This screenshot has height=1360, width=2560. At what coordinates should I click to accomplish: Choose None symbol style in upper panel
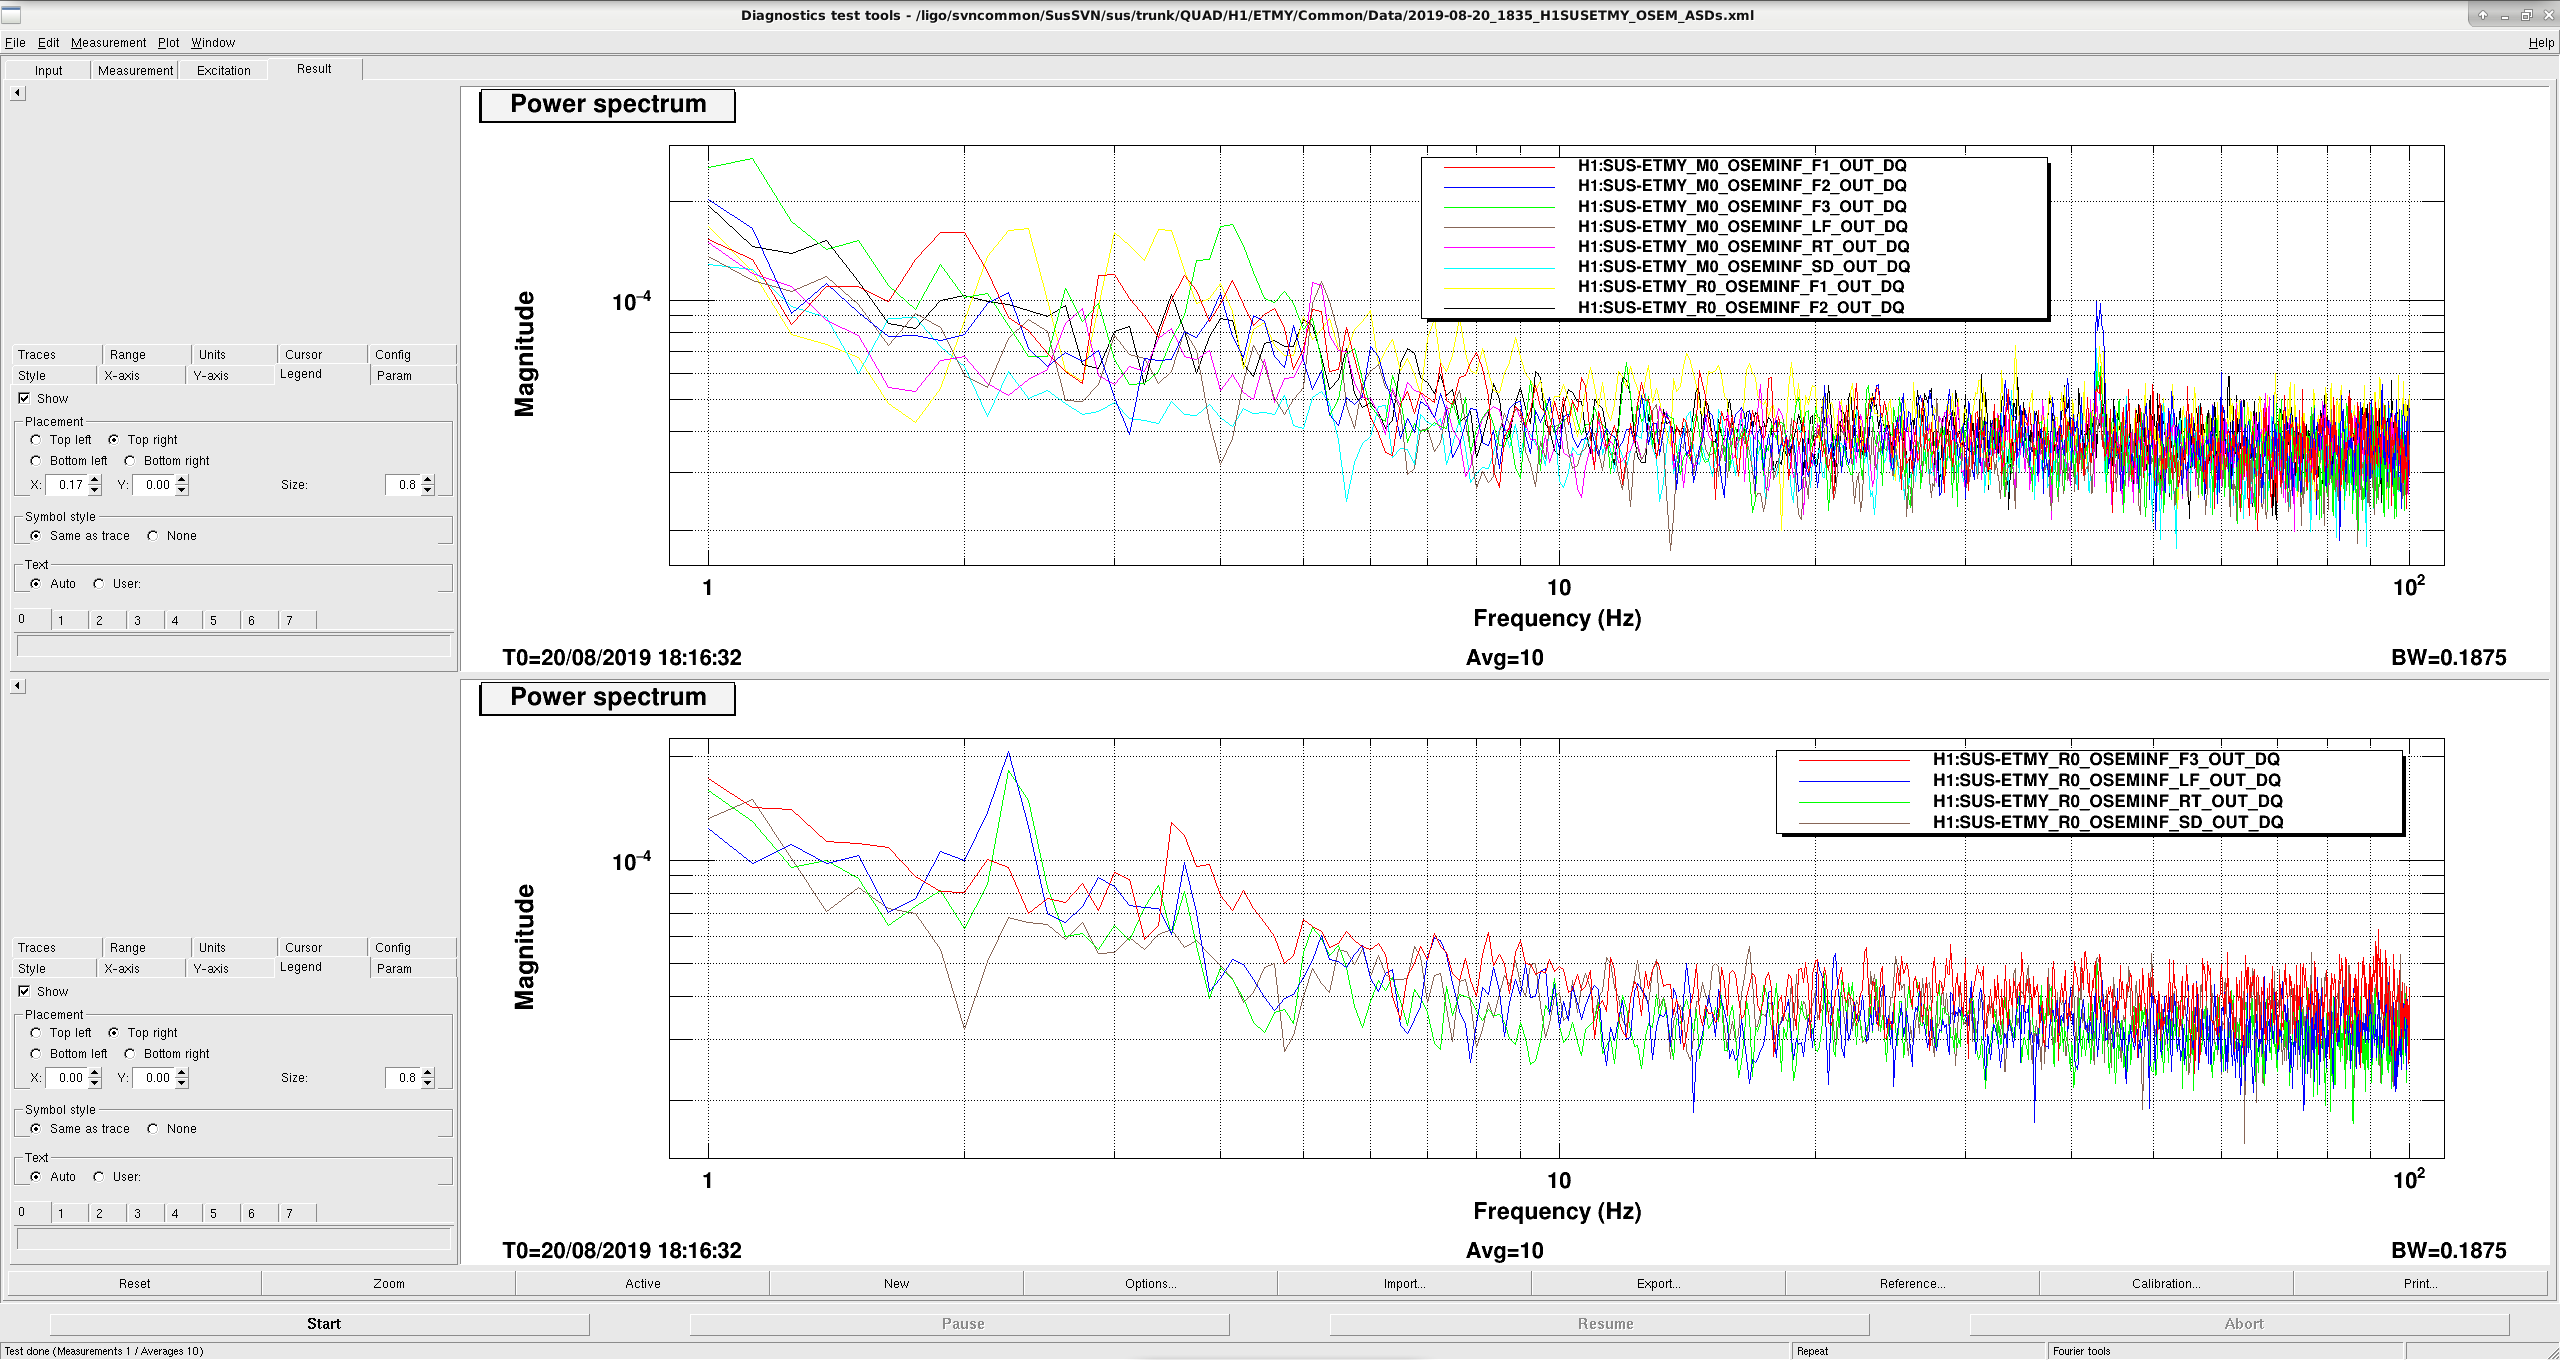(x=153, y=536)
